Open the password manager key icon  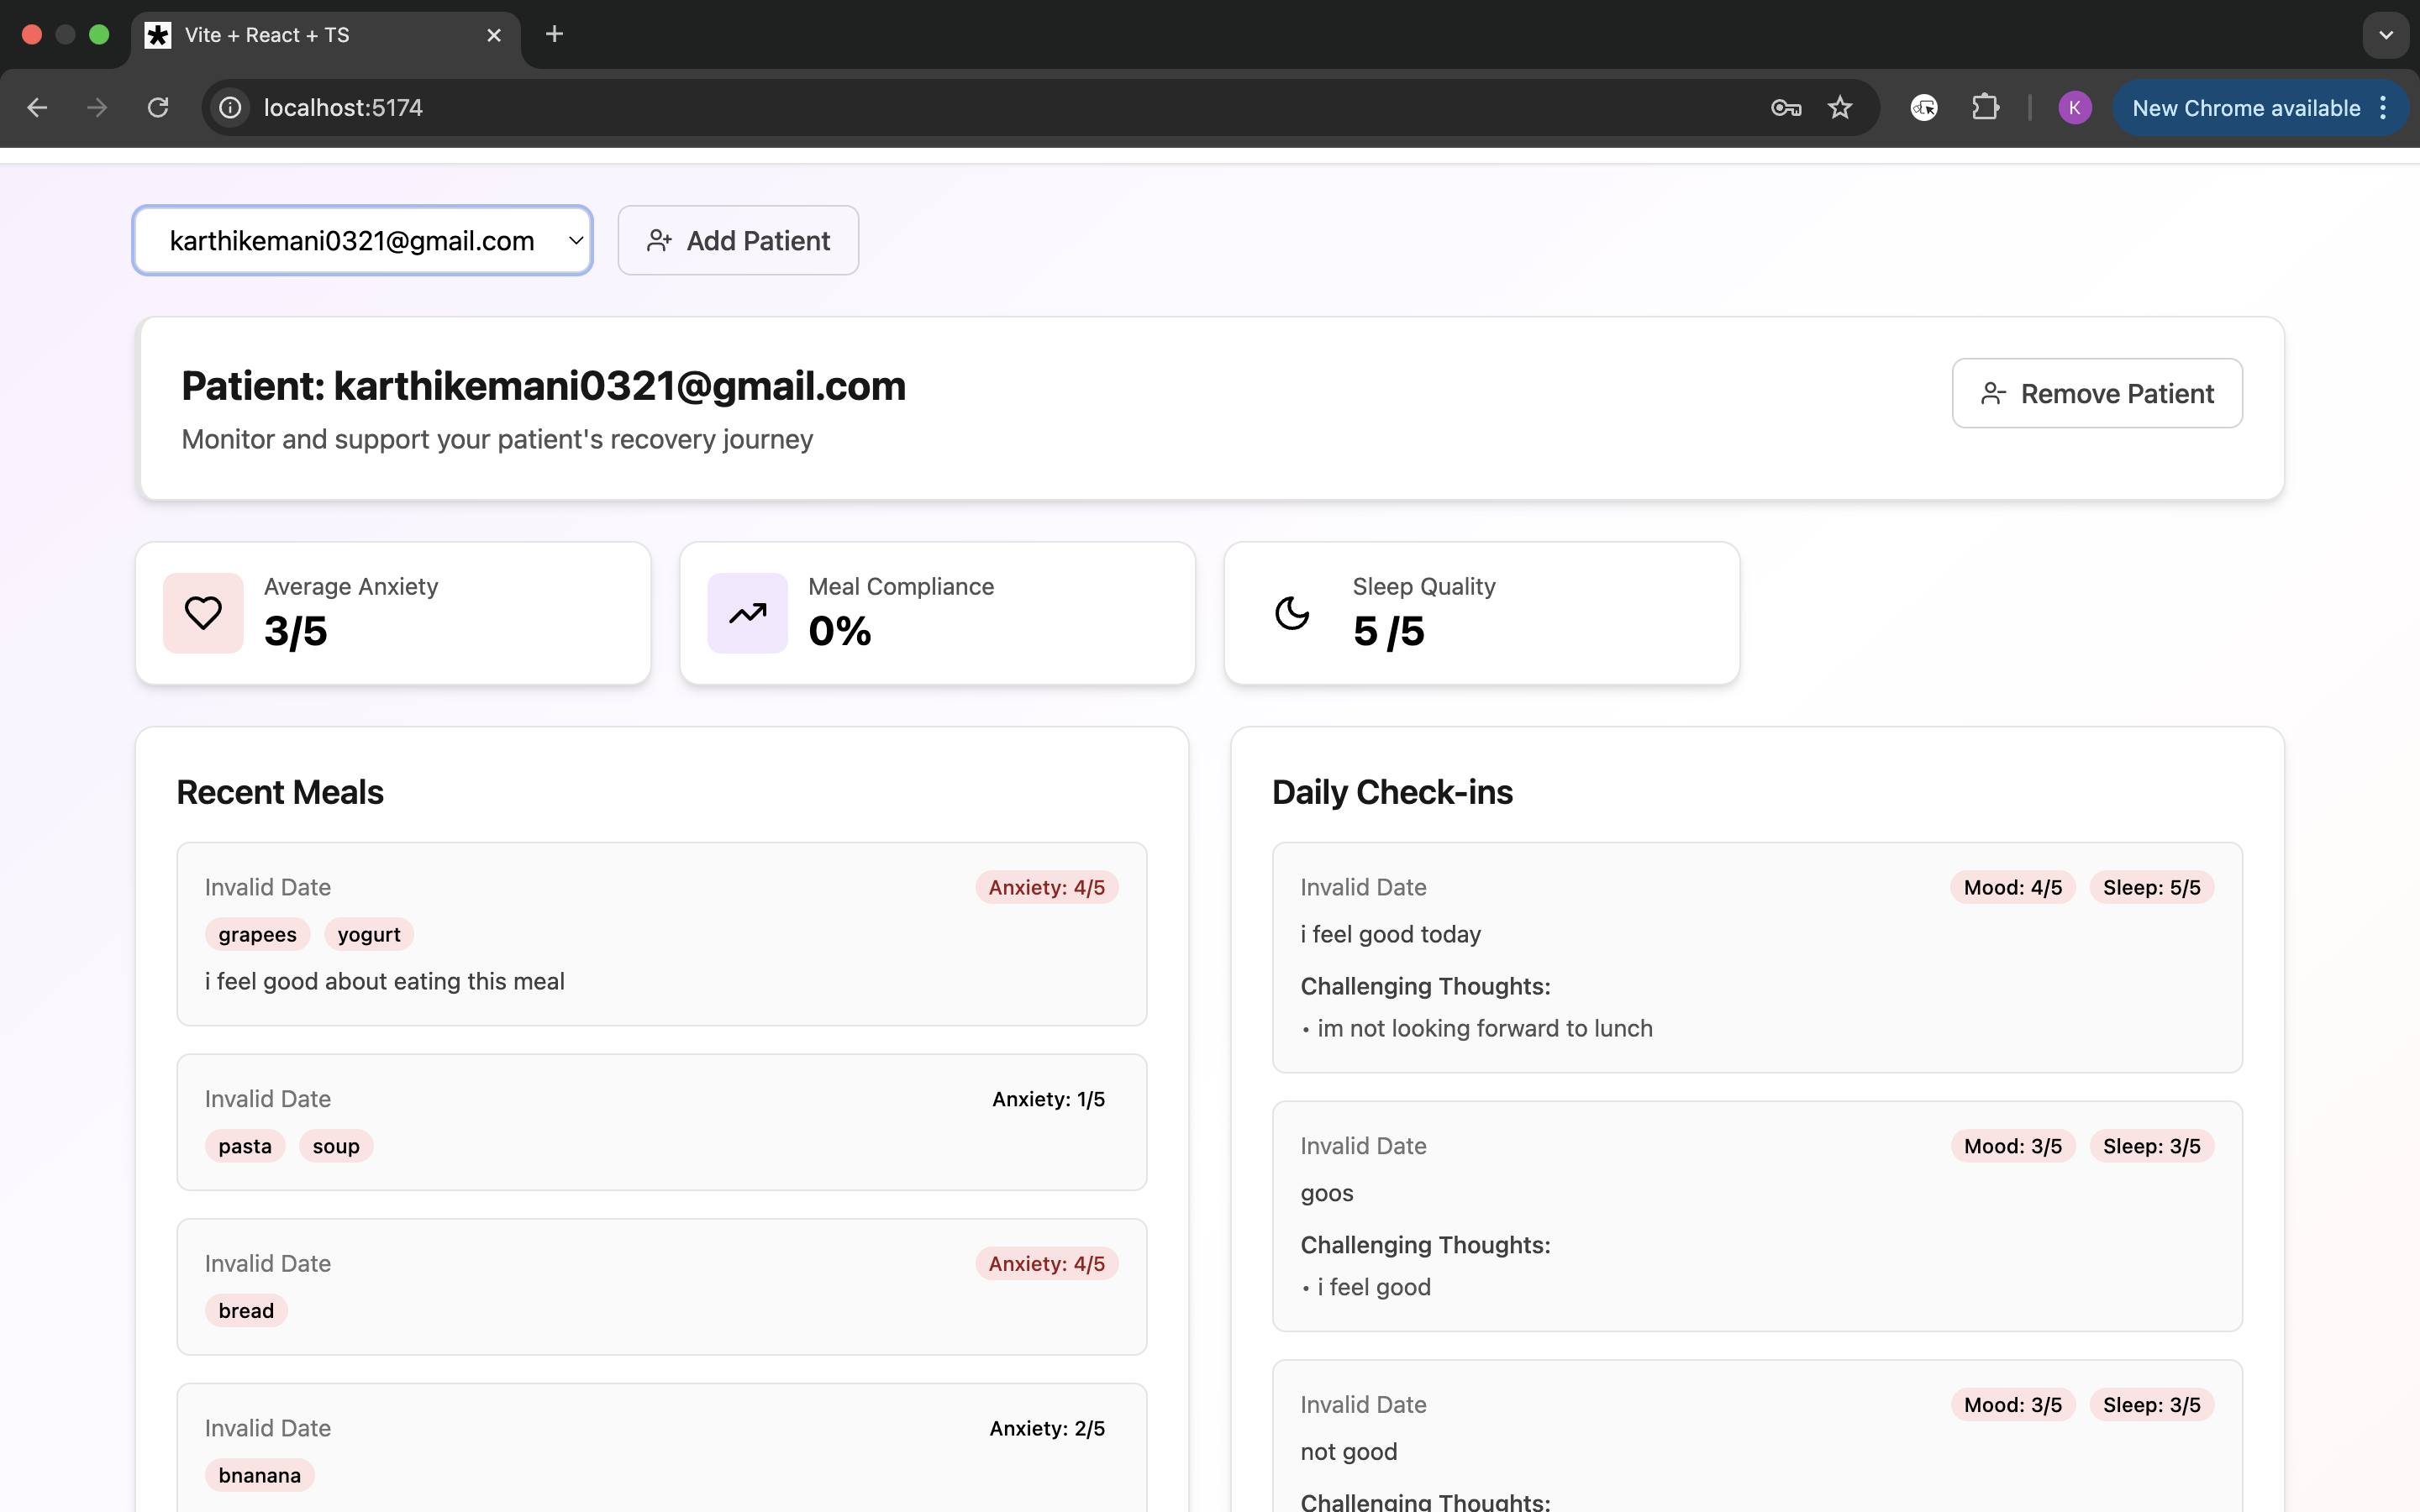tap(1786, 108)
